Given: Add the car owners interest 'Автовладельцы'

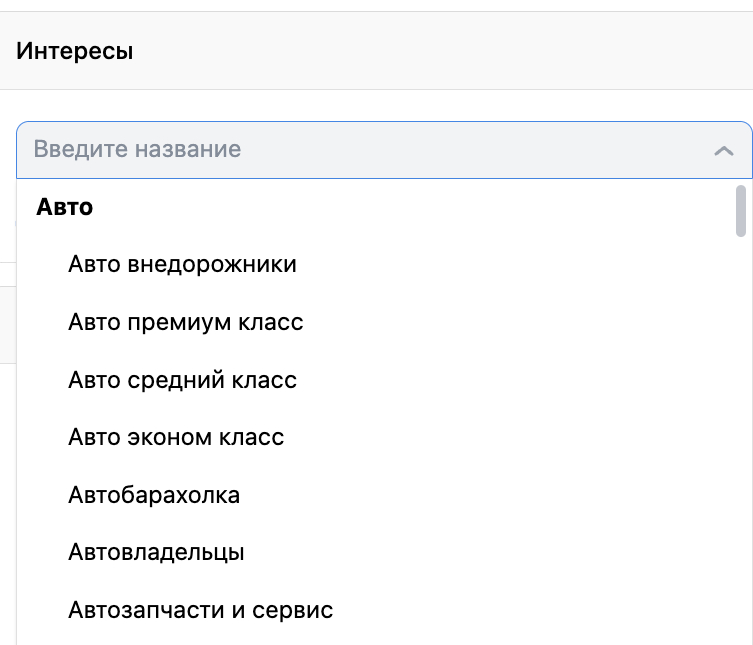Looking at the screenshot, I should point(156,552).
